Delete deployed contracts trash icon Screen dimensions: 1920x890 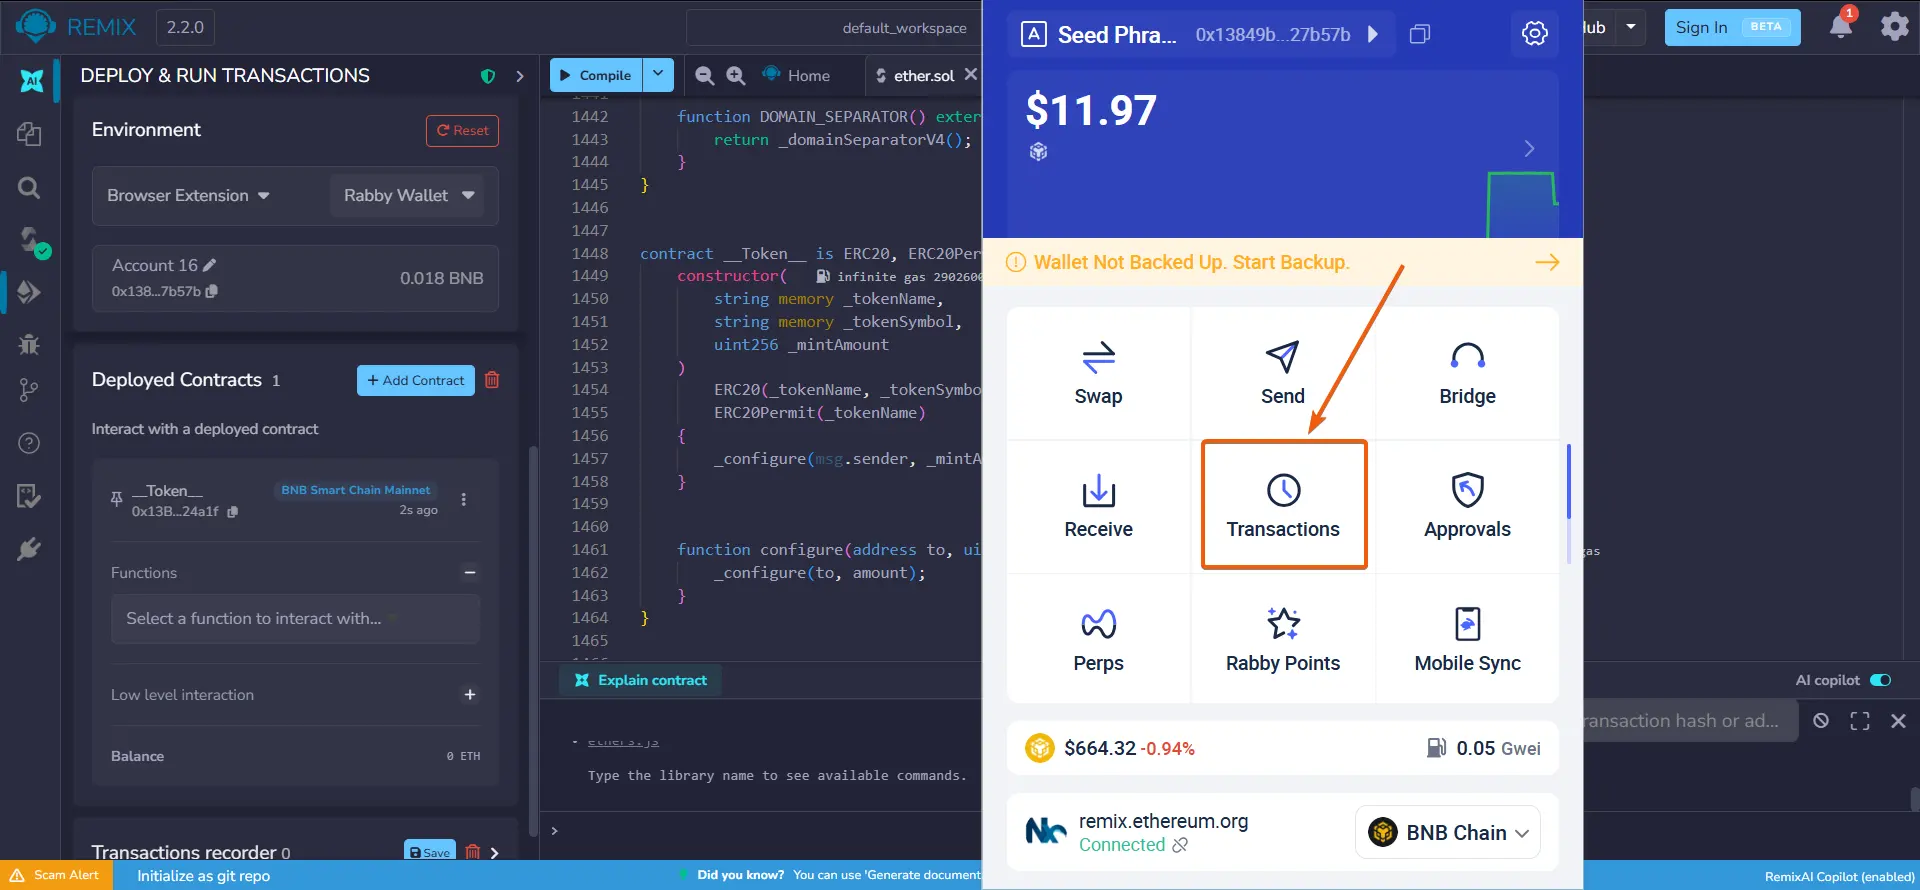click(492, 380)
